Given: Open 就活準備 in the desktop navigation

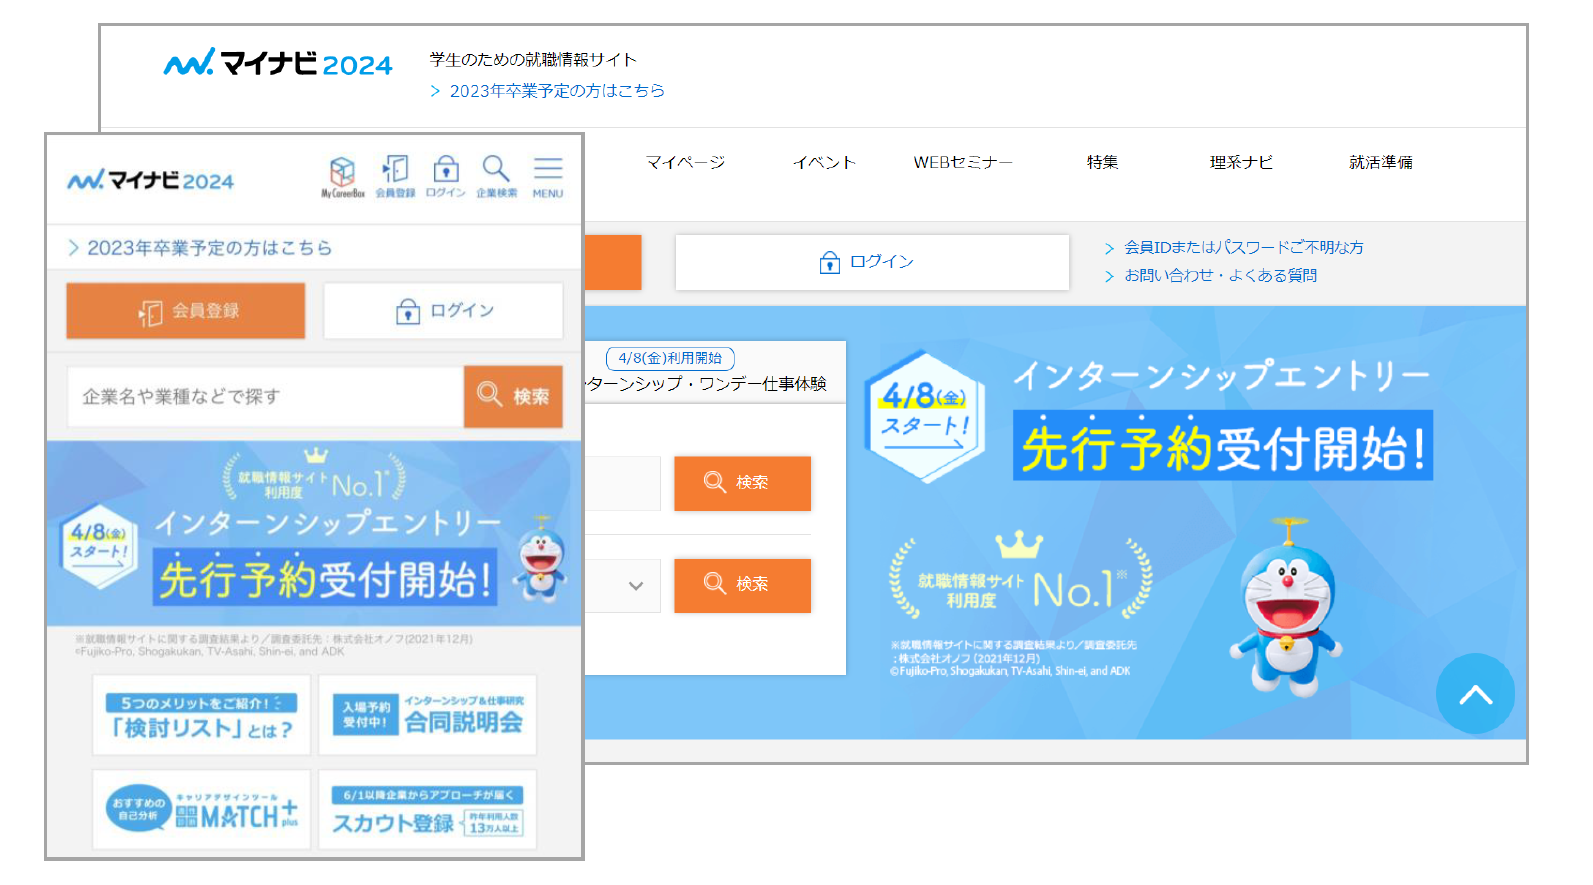Looking at the screenshot, I should 1381,162.
